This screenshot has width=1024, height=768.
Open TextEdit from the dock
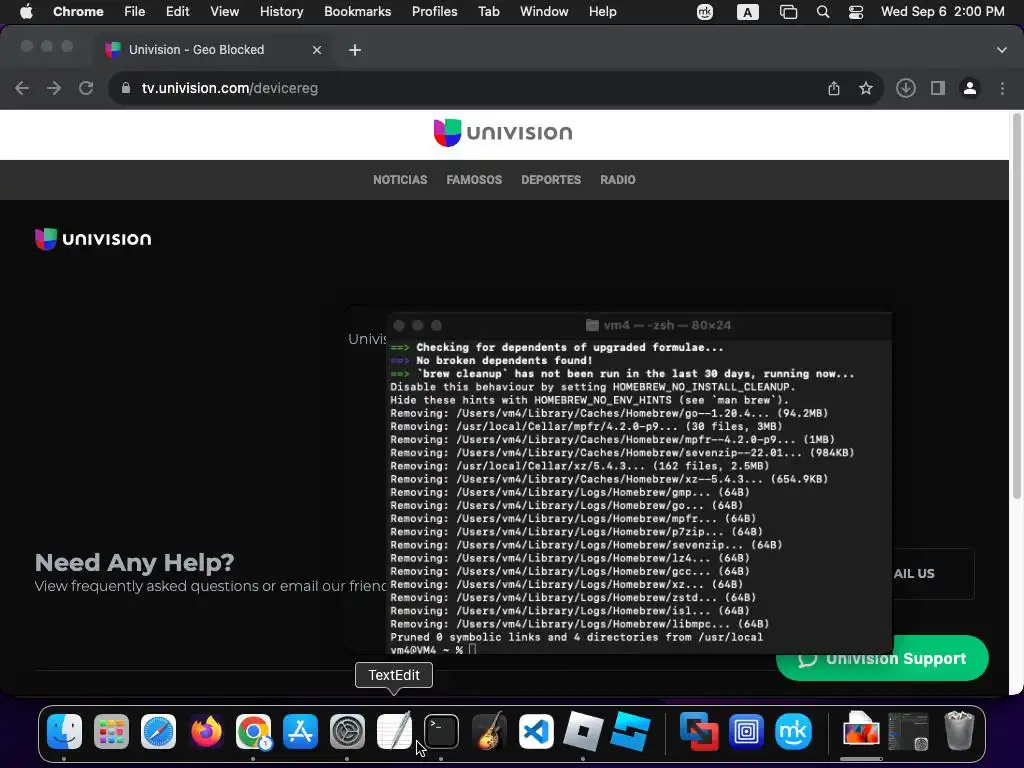[394, 731]
